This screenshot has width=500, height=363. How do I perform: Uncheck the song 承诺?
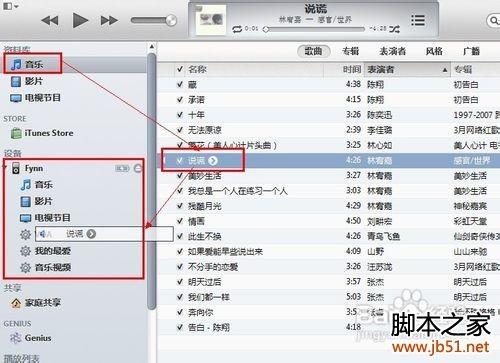(180, 99)
